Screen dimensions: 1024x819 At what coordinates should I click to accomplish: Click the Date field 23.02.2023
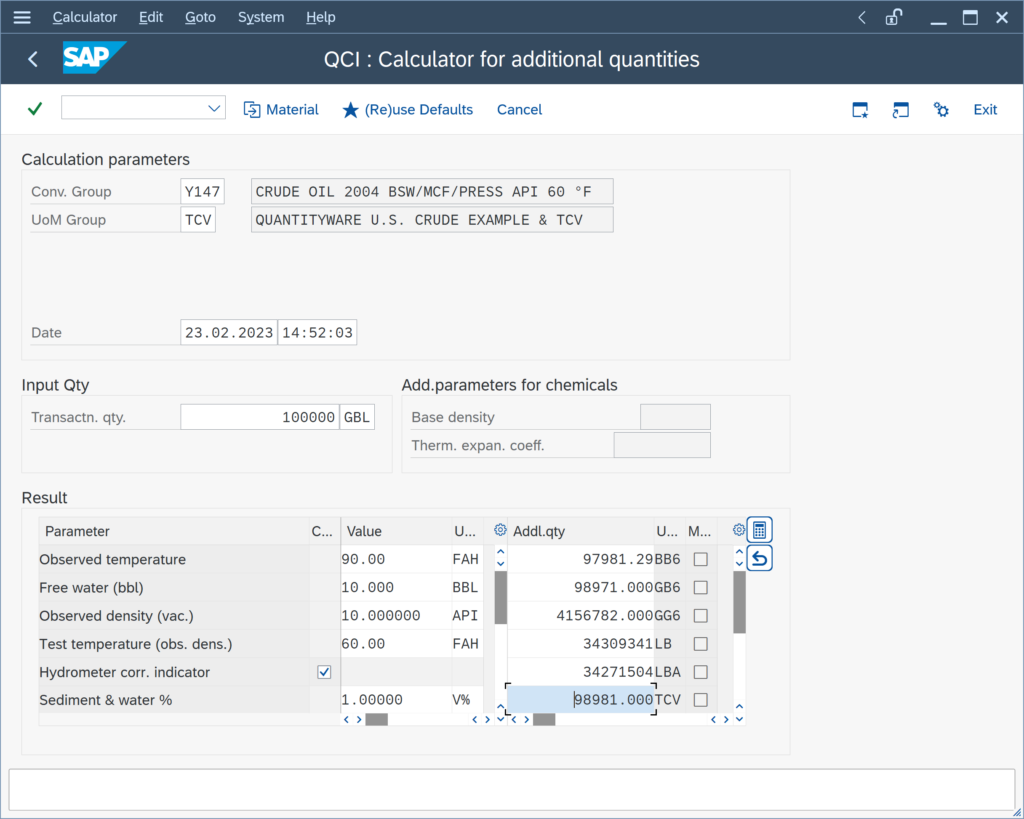coord(229,332)
